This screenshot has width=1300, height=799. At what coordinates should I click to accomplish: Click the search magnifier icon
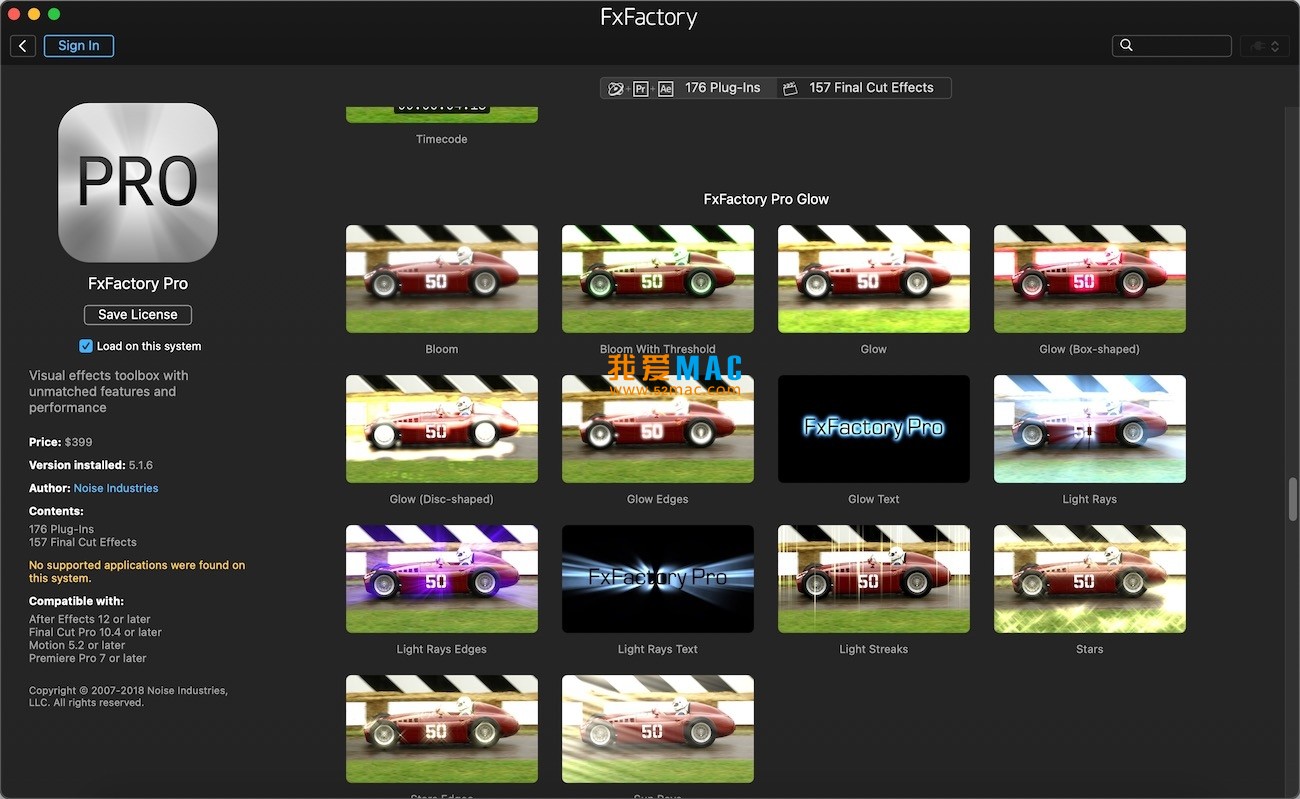1126,46
